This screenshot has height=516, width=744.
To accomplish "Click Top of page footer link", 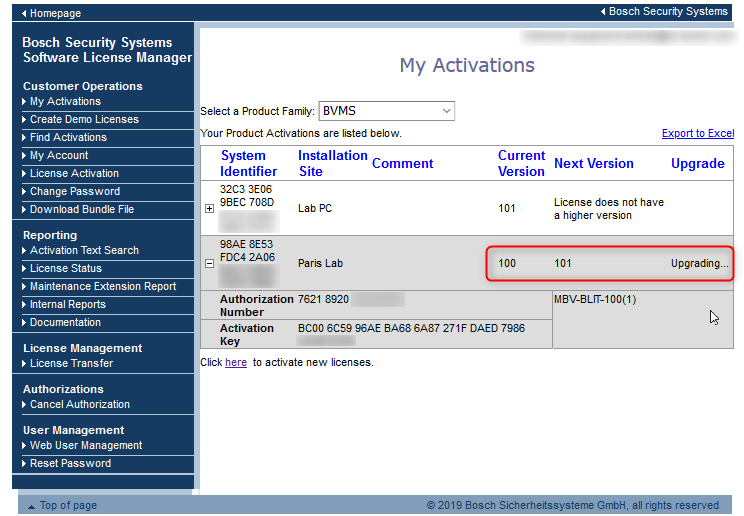I will pyautogui.click(x=68, y=505).
